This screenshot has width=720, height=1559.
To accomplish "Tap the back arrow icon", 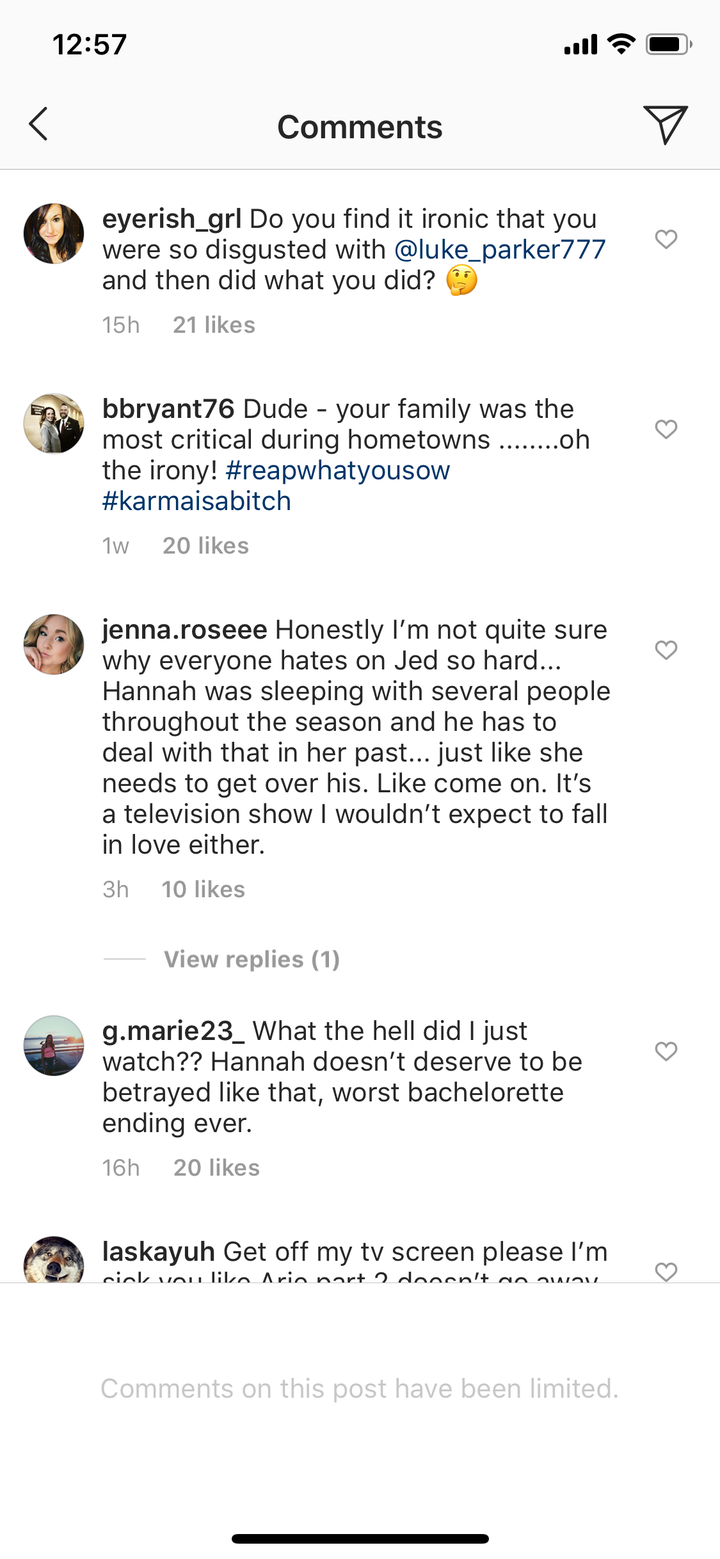I will click(x=39, y=125).
